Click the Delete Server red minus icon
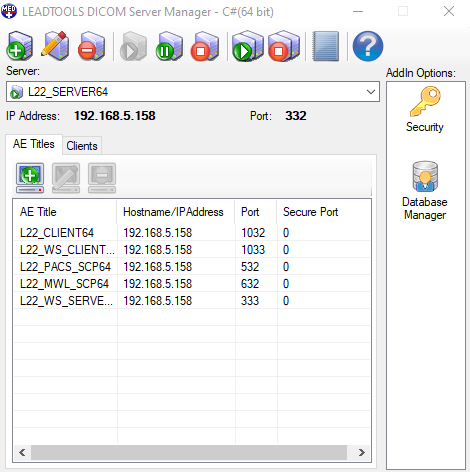This screenshot has height=472, width=470. (91, 46)
